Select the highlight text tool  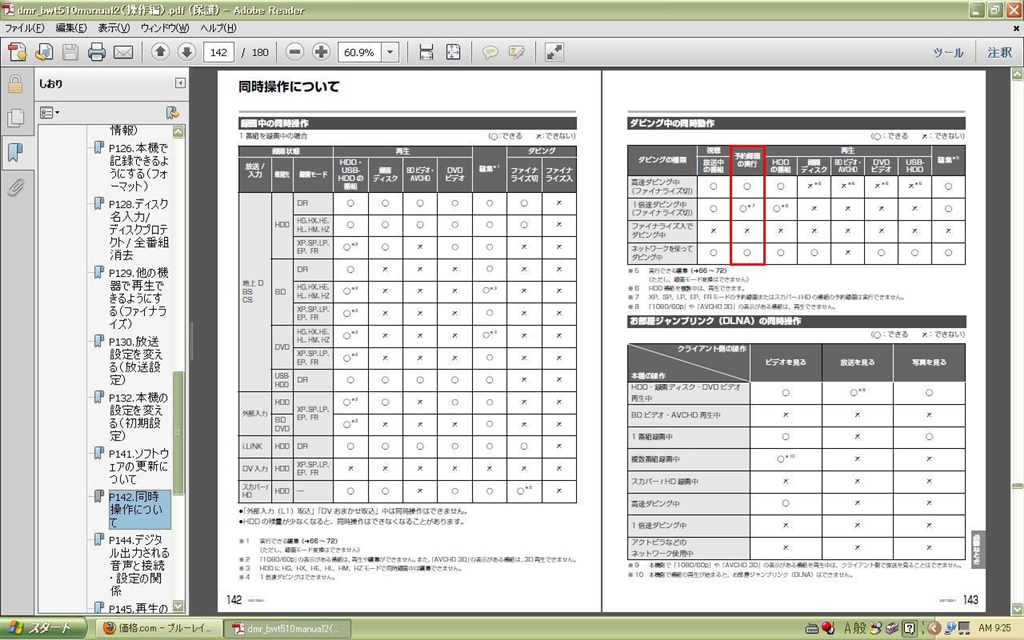[517, 52]
